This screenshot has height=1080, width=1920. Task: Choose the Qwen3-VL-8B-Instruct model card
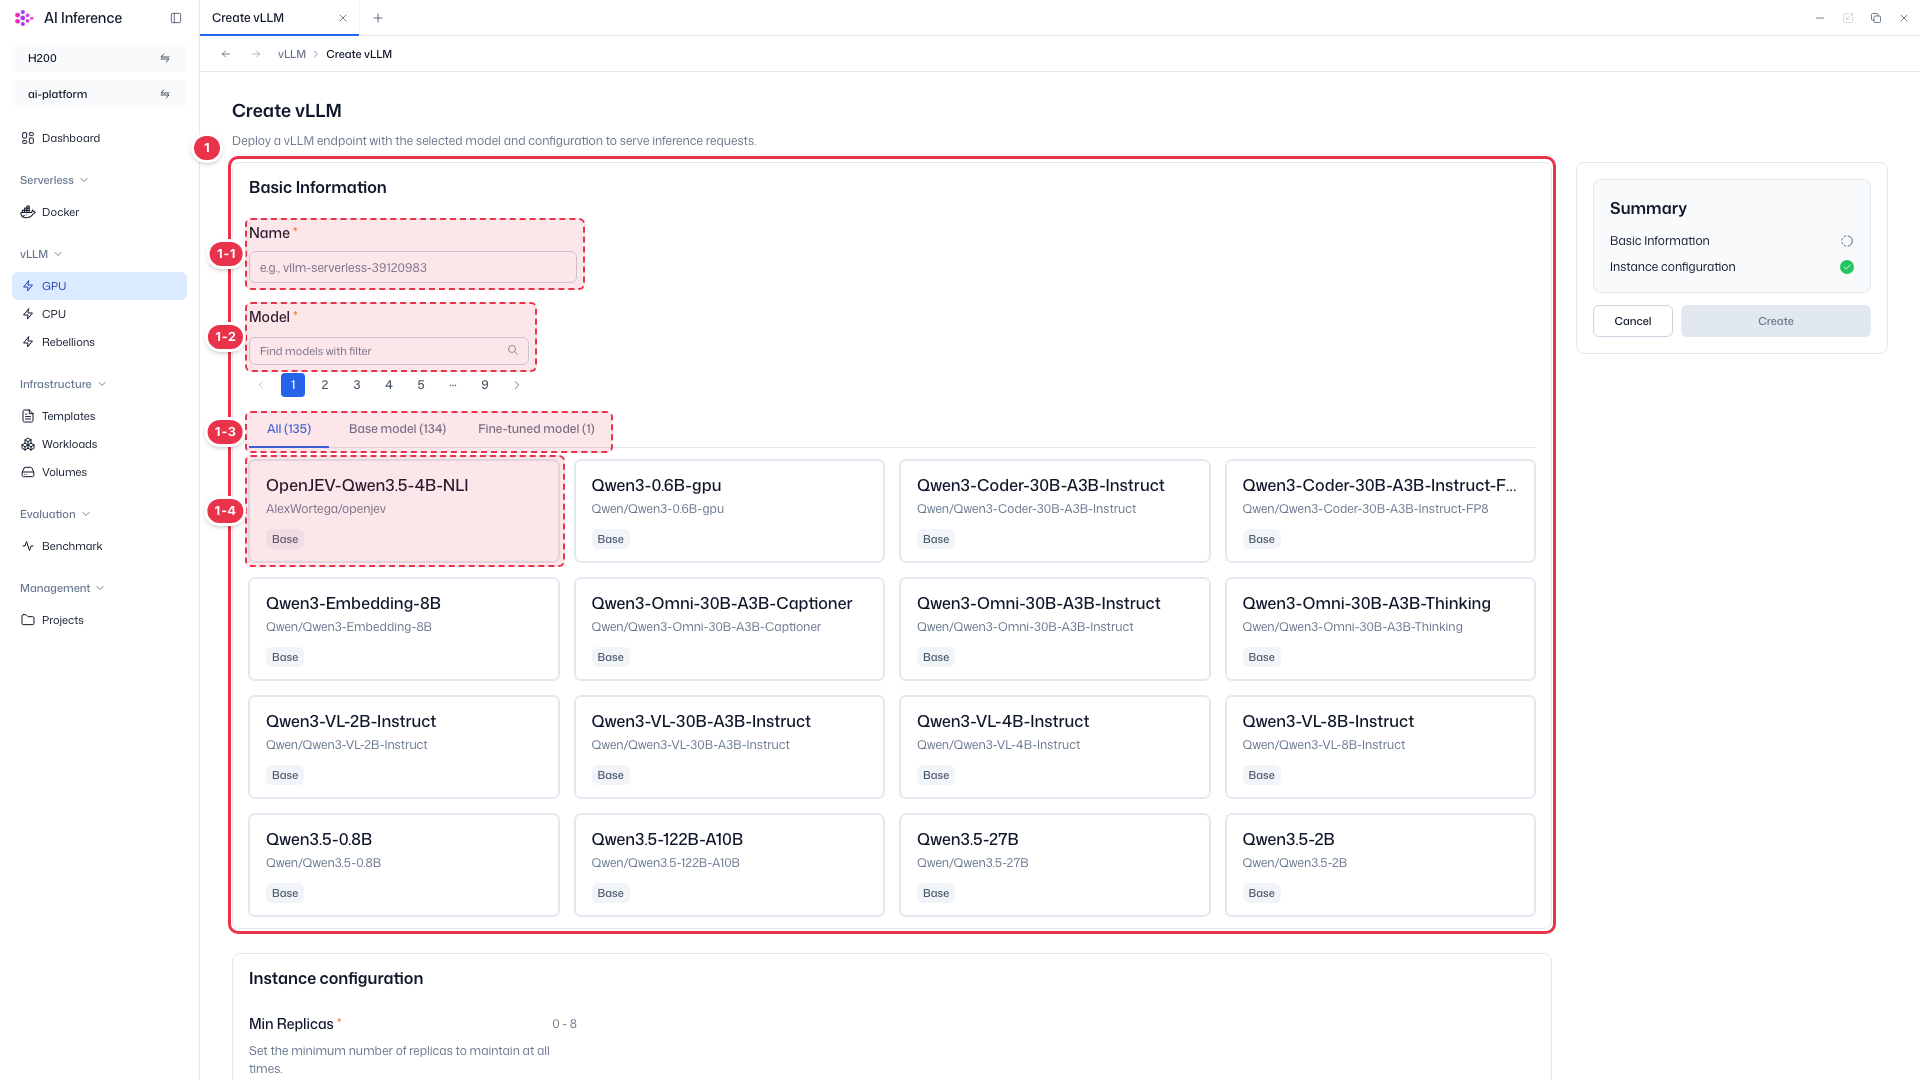(1380, 747)
